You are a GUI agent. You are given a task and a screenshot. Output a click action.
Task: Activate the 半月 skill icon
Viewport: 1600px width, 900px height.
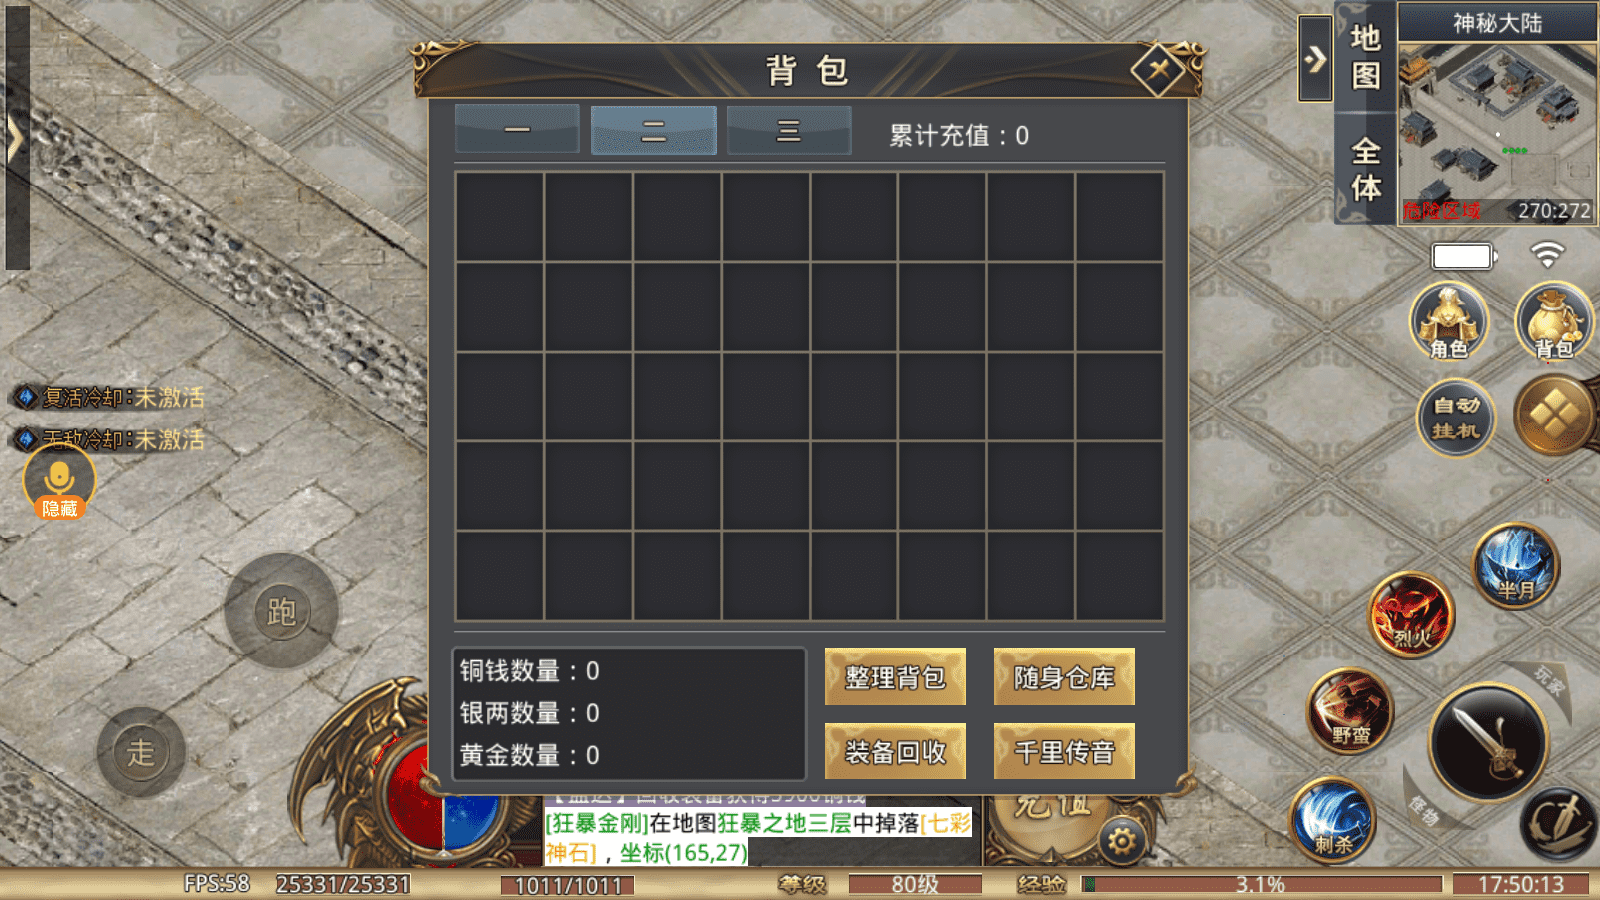(x=1516, y=565)
